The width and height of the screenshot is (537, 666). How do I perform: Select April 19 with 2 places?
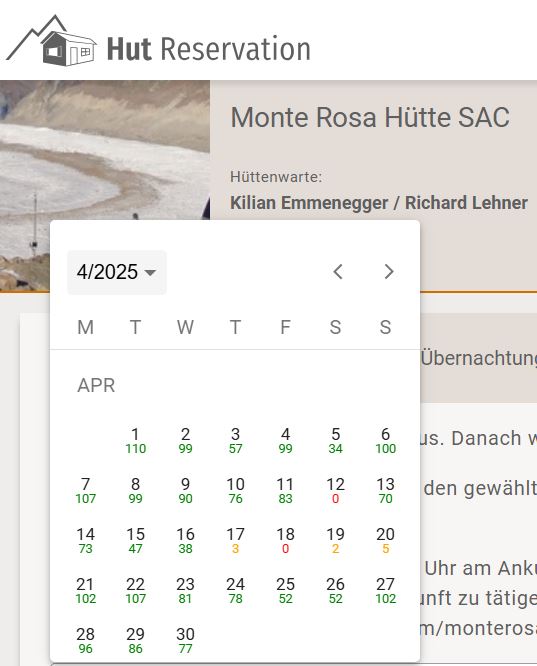pos(335,541)
